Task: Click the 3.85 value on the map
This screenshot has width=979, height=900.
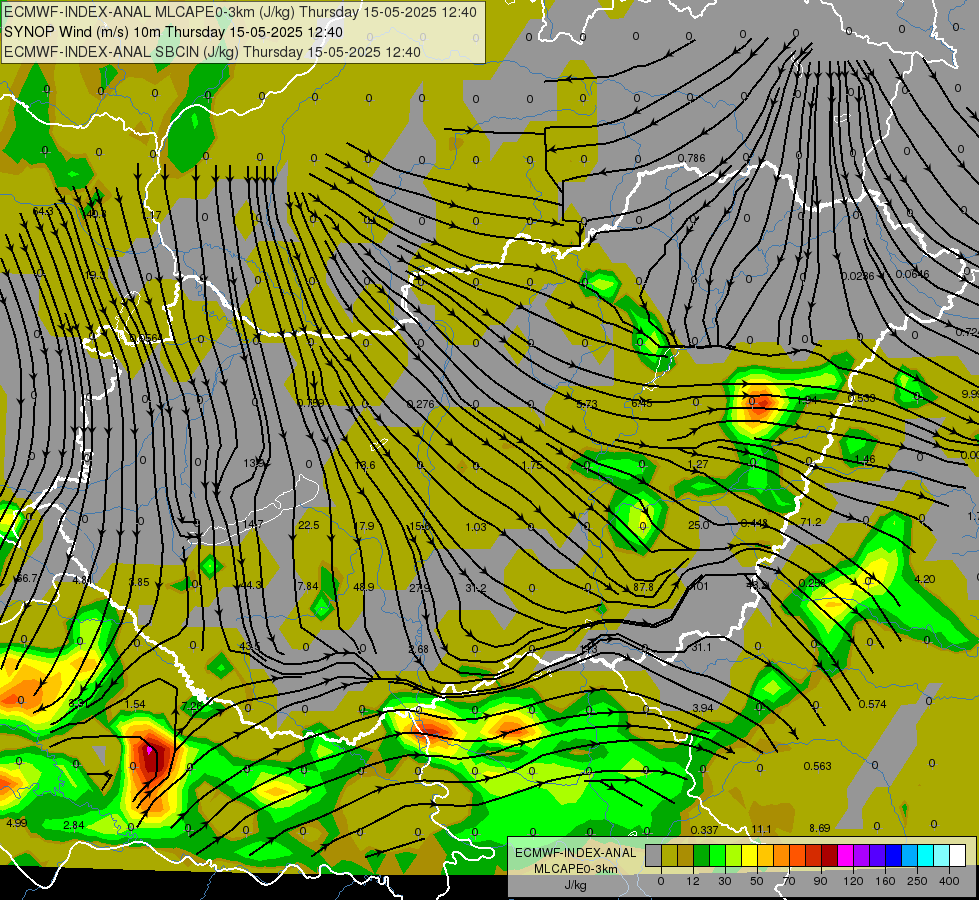Action: 139,582
